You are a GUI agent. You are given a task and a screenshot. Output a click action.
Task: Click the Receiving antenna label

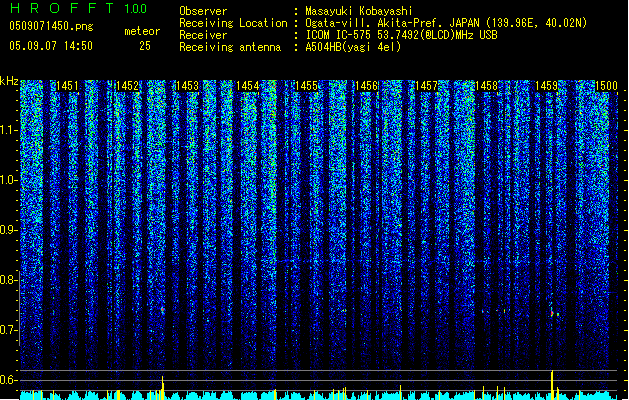230,47
